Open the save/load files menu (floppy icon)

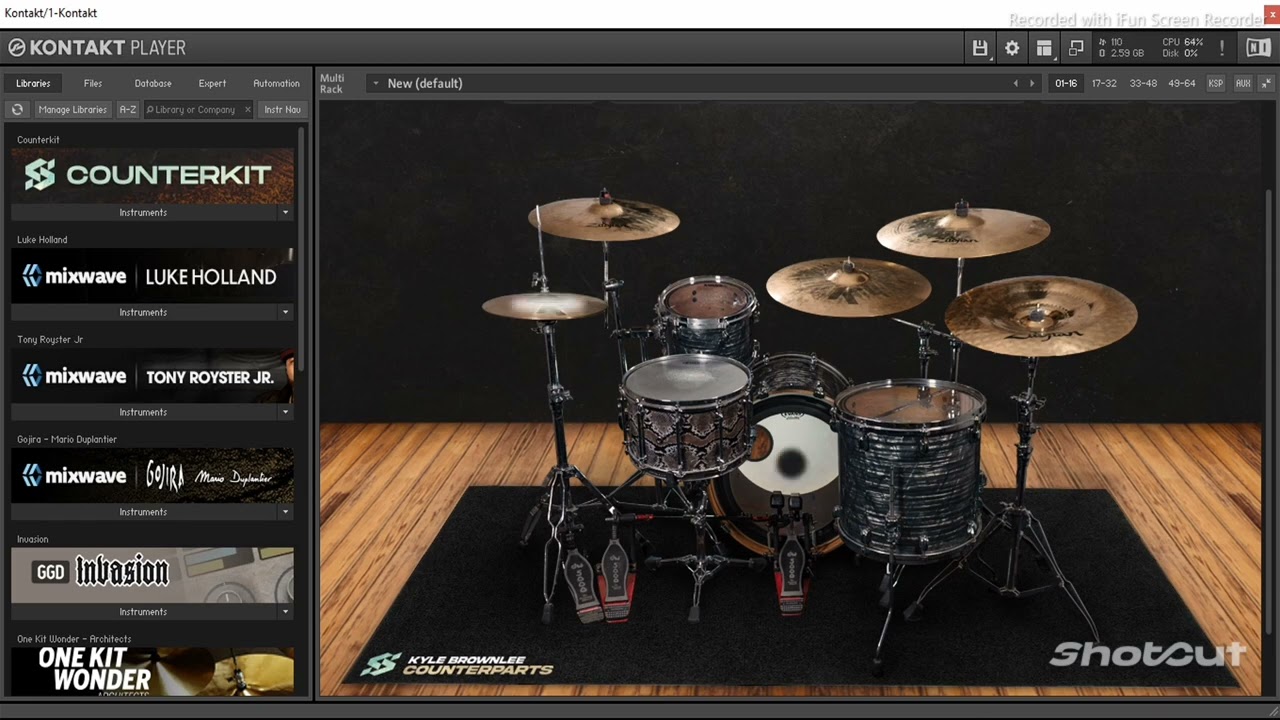click(x=980, y=48)
